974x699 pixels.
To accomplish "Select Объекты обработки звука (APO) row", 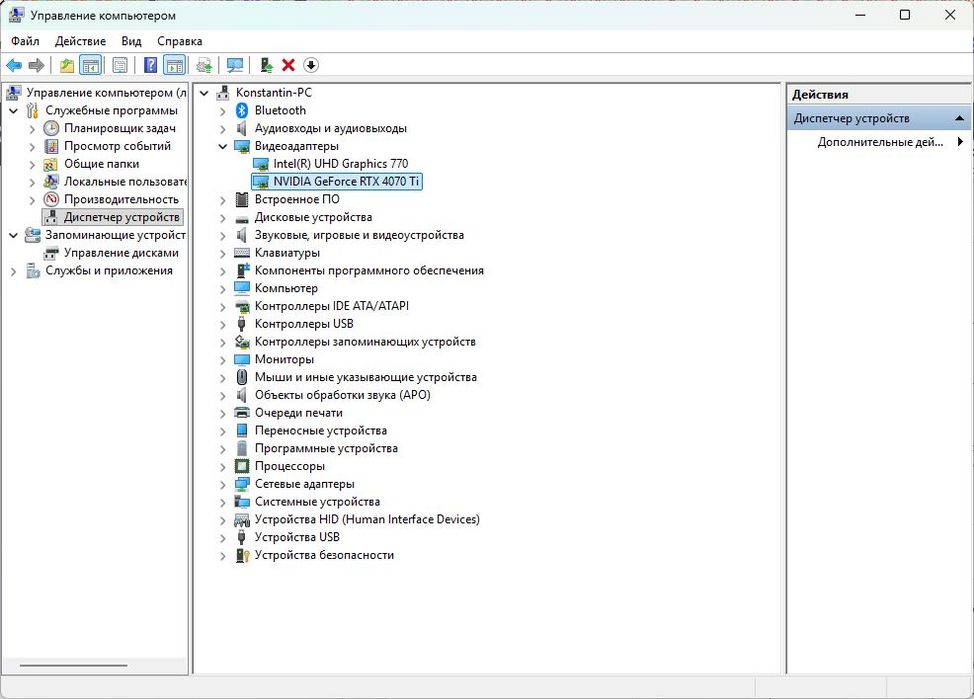I will click(x=342, y=395).
